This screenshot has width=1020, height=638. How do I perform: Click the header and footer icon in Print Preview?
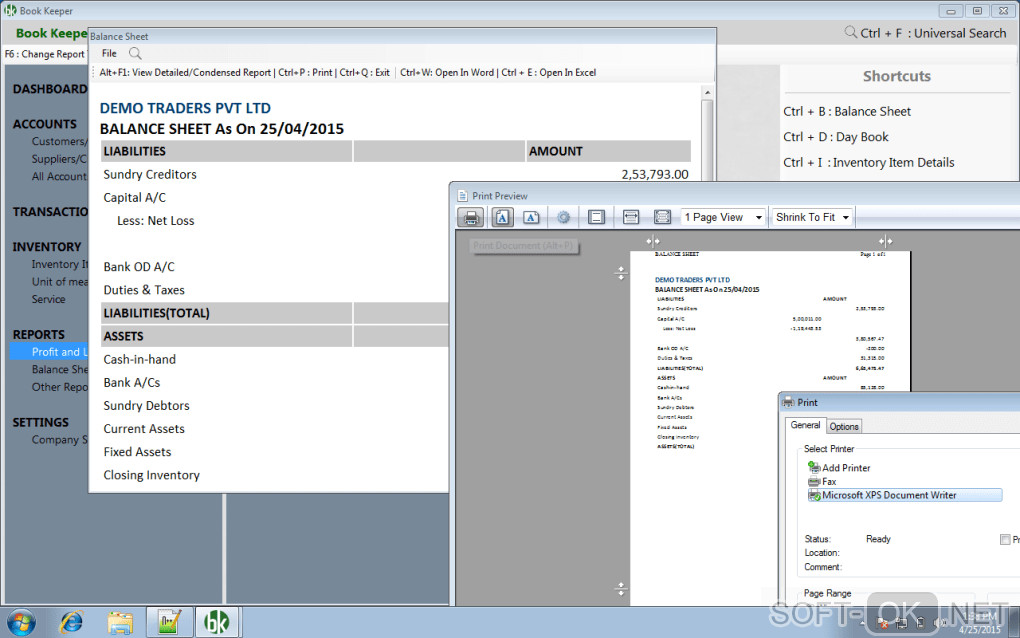pyautogui.click(x=596, y=217)
